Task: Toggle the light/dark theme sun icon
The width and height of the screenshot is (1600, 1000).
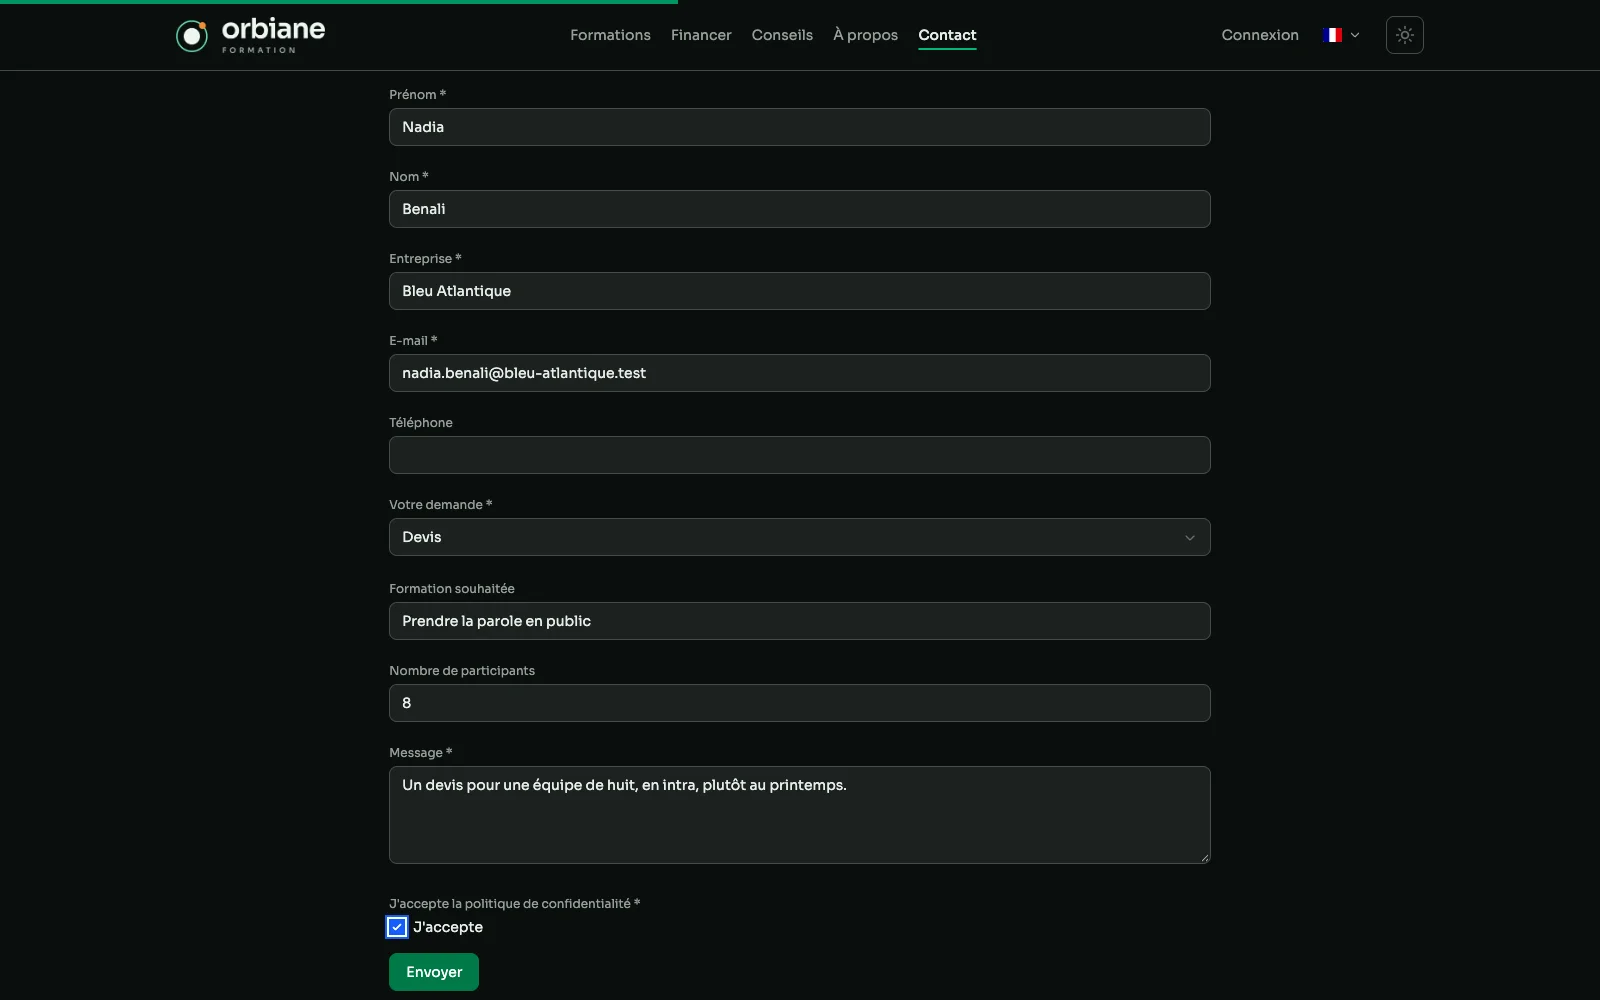Action: pyautogui.click(x=1404, y=35)
